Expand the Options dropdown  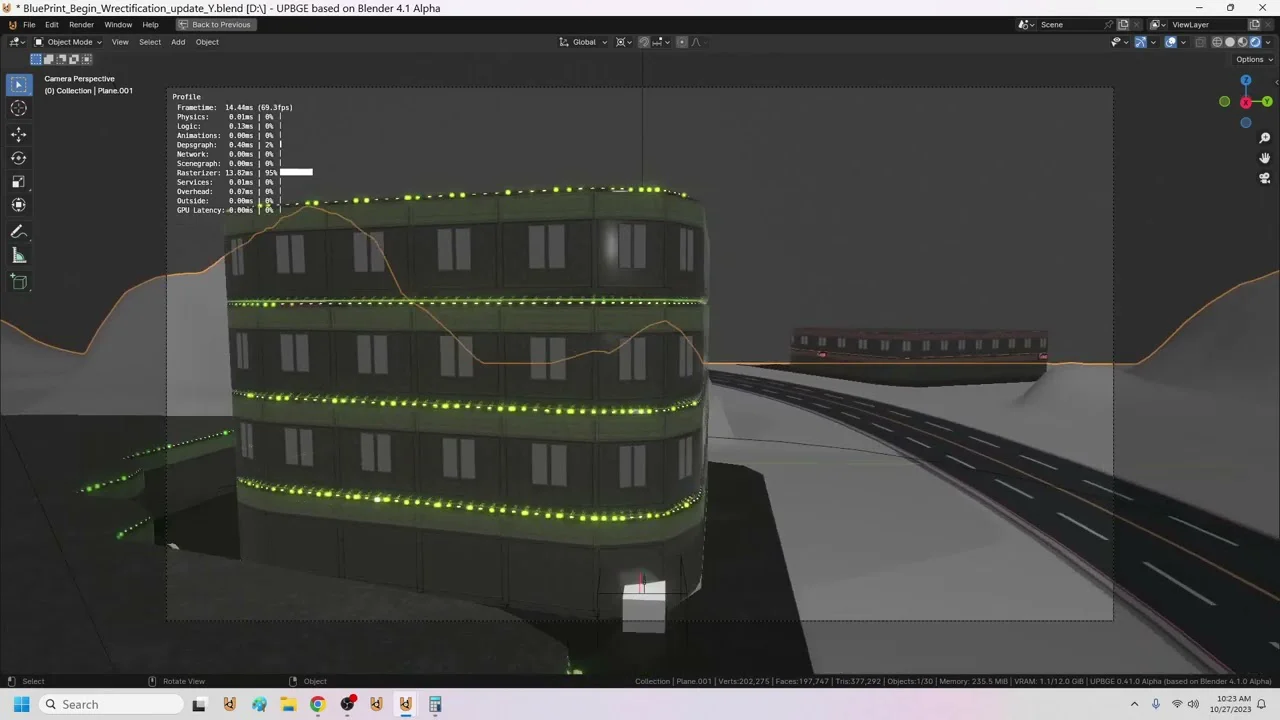pyautogui.click(x=1254, y=59)
